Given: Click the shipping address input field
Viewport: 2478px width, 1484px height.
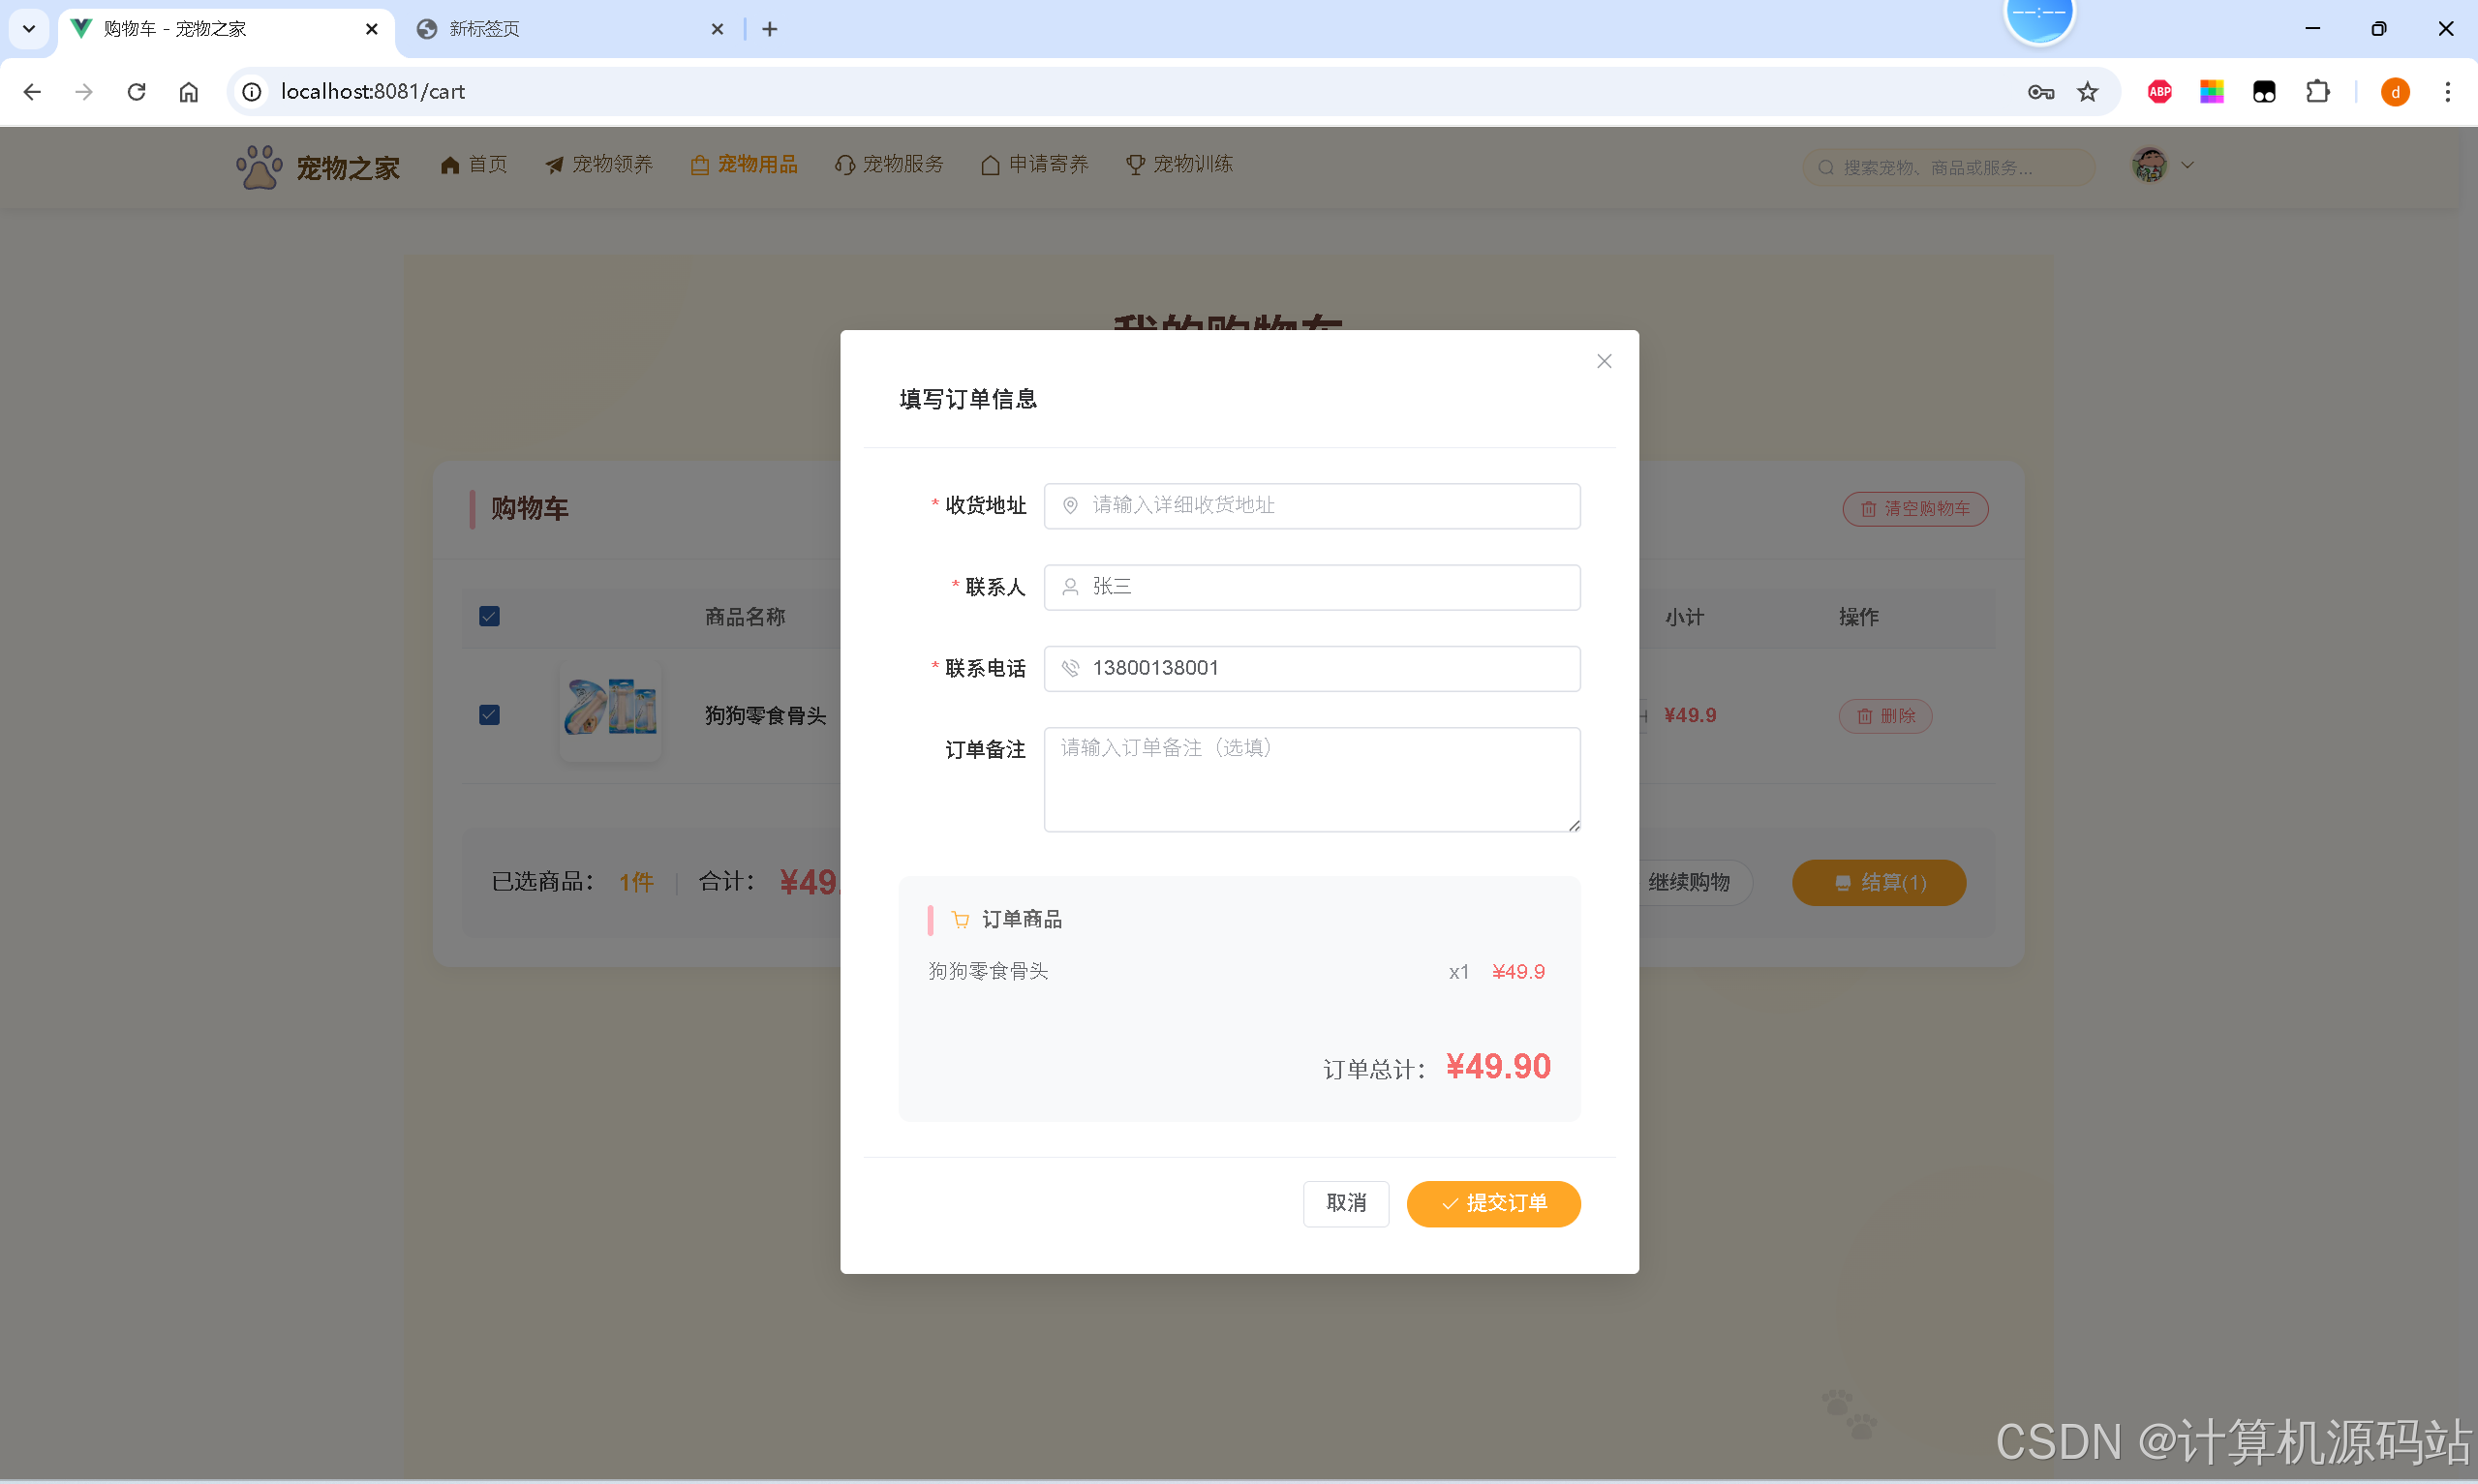Looking at the screenshot, I should pyautogui.click(x=1311, y=505).
